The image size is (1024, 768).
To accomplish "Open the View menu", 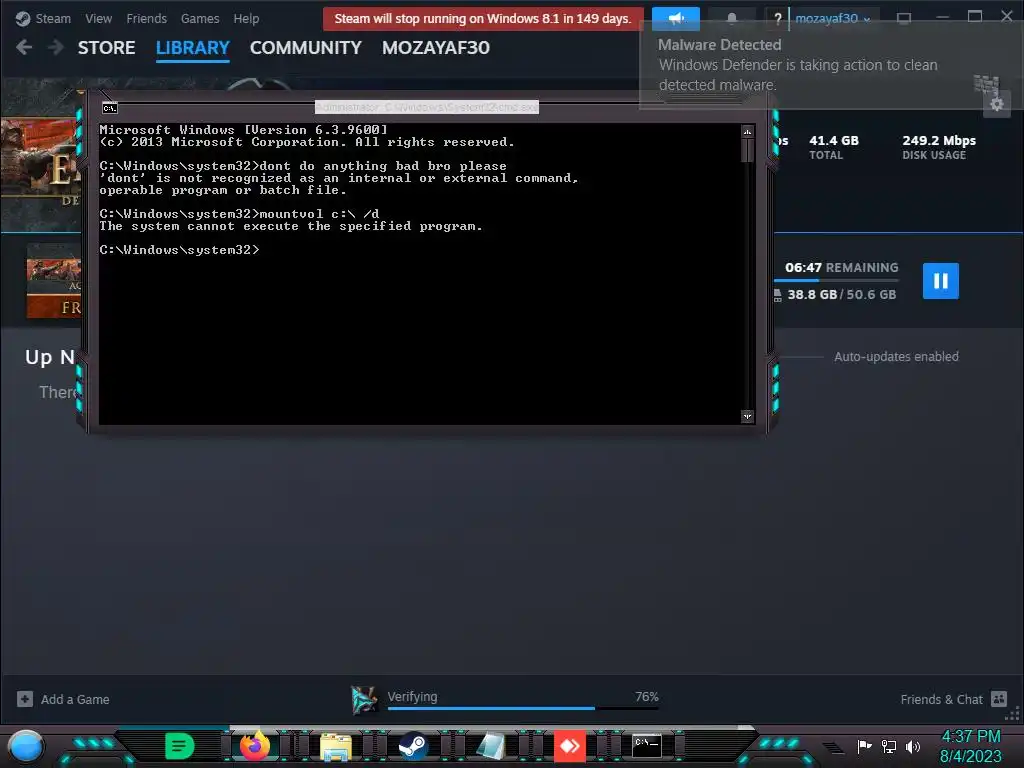I will point(99,19).
